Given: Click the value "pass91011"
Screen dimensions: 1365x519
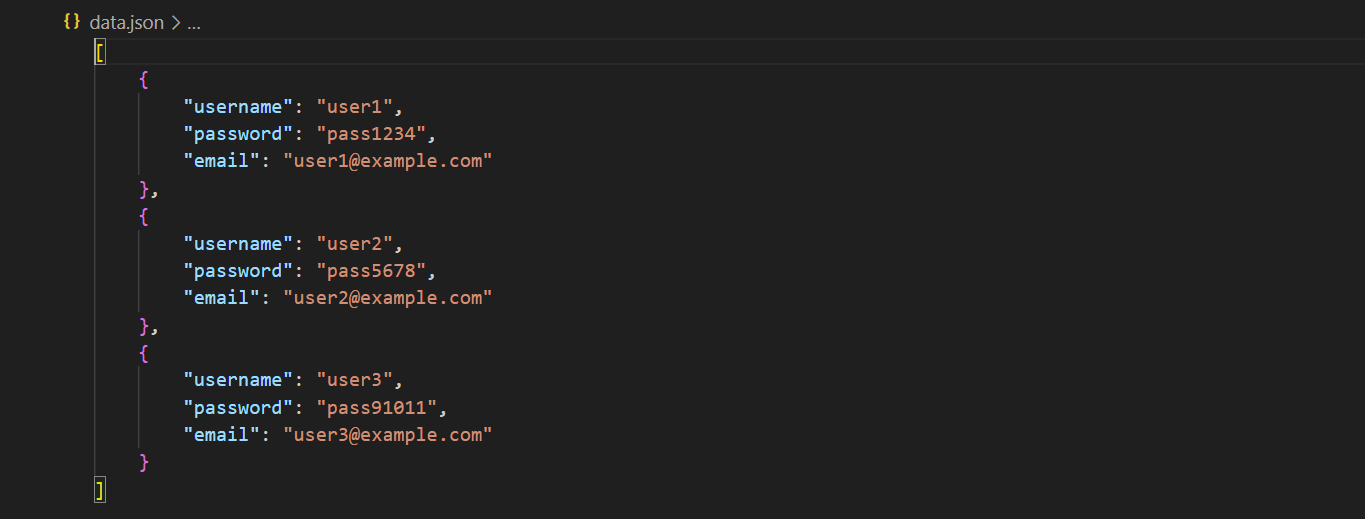Looking at the screenshot, I should [378, 408].
